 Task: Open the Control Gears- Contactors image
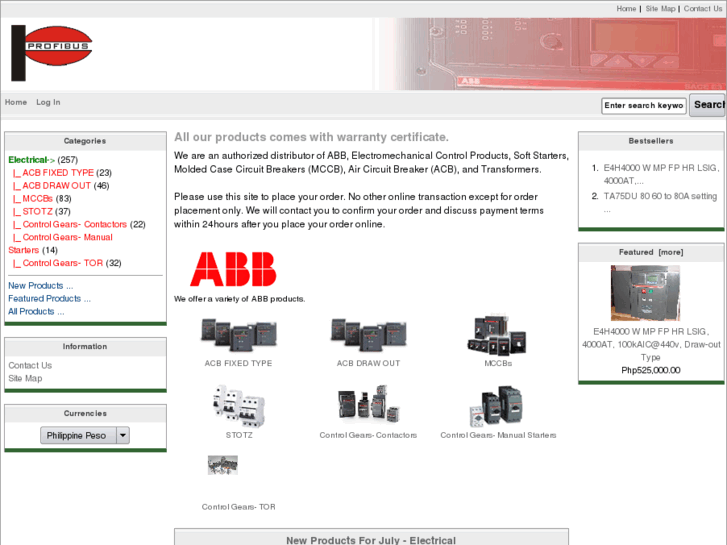[x=368, y=404]
